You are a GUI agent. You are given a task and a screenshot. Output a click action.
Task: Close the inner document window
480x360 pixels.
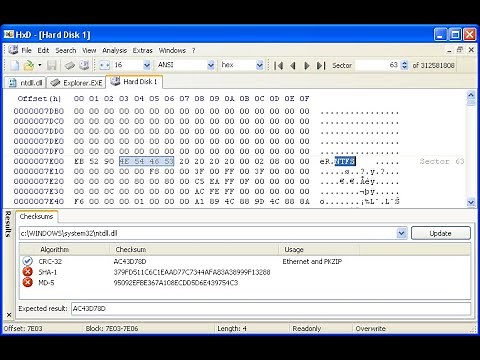[x=471, y=50]
